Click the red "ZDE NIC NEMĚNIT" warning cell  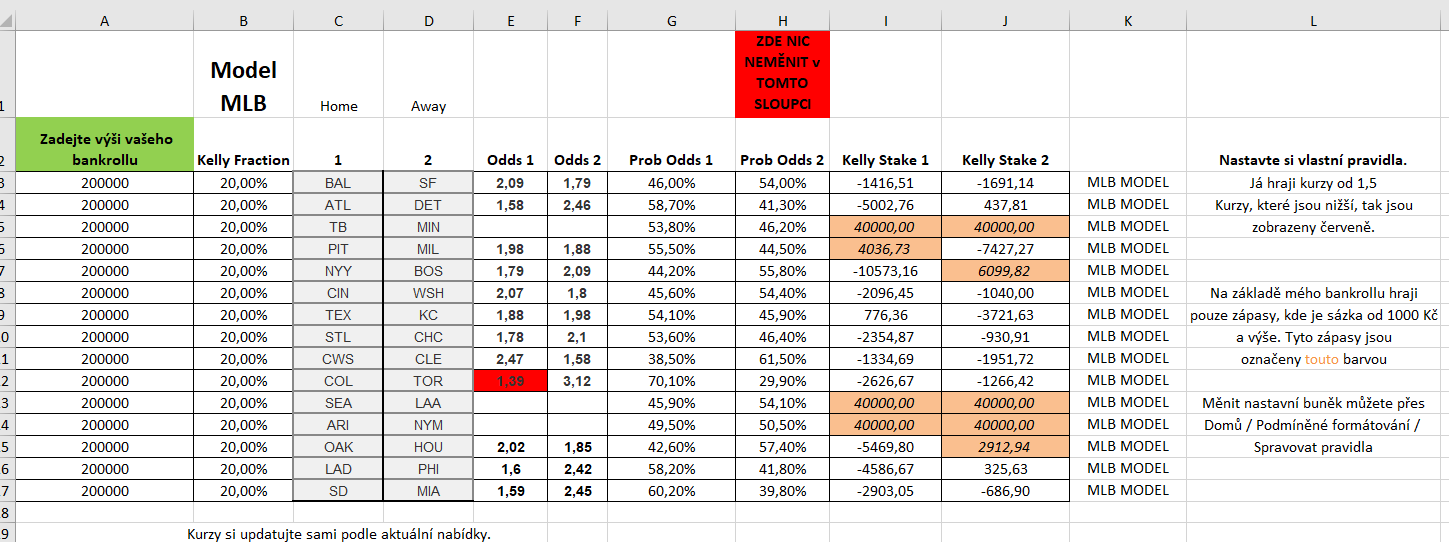[782, 74]
